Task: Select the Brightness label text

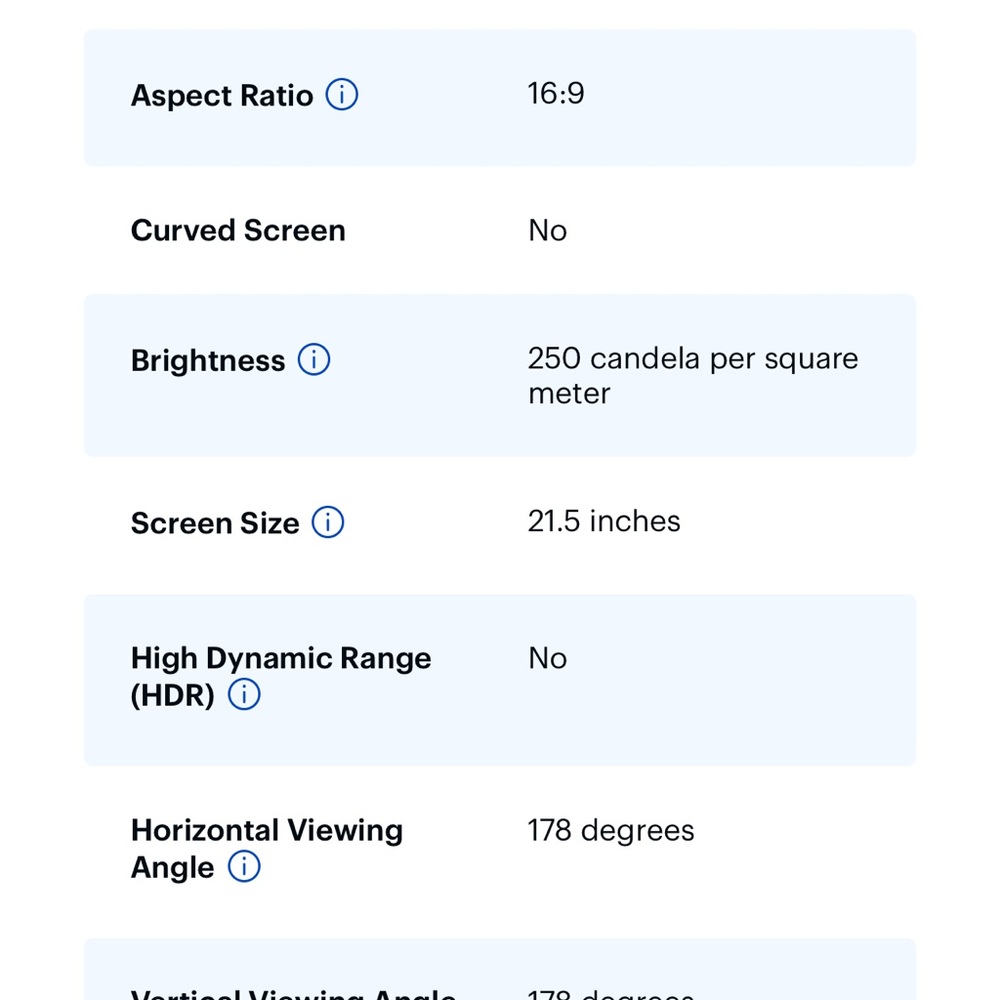Action: 208,361
